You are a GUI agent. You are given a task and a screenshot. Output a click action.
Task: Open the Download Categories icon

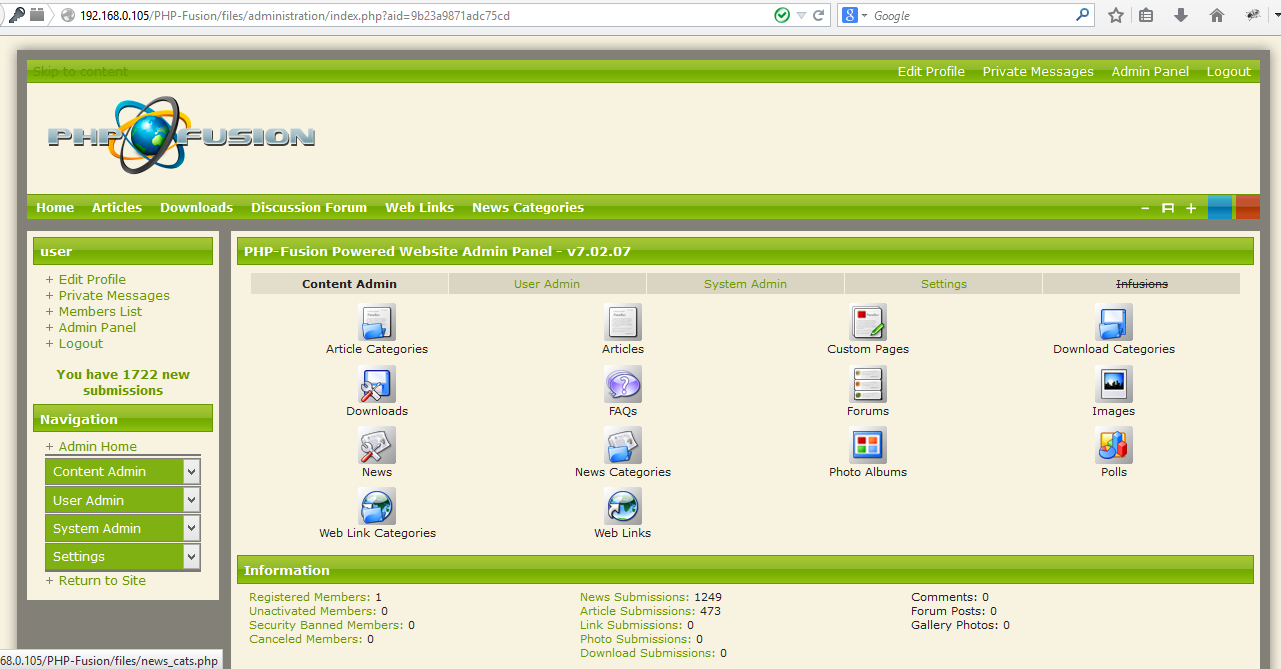[x=1114, y=323]
